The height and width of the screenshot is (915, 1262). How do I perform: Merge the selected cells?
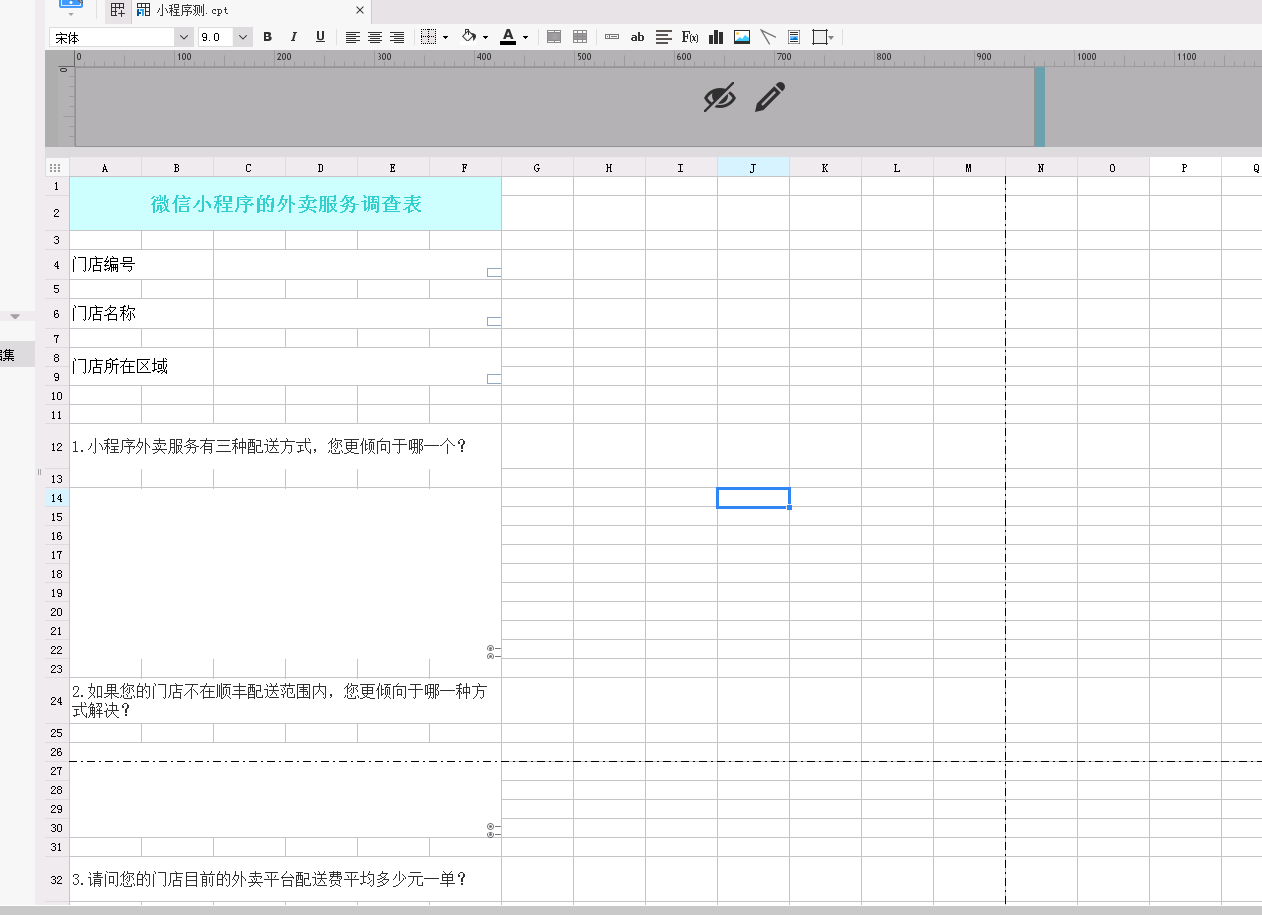point(554,37)
